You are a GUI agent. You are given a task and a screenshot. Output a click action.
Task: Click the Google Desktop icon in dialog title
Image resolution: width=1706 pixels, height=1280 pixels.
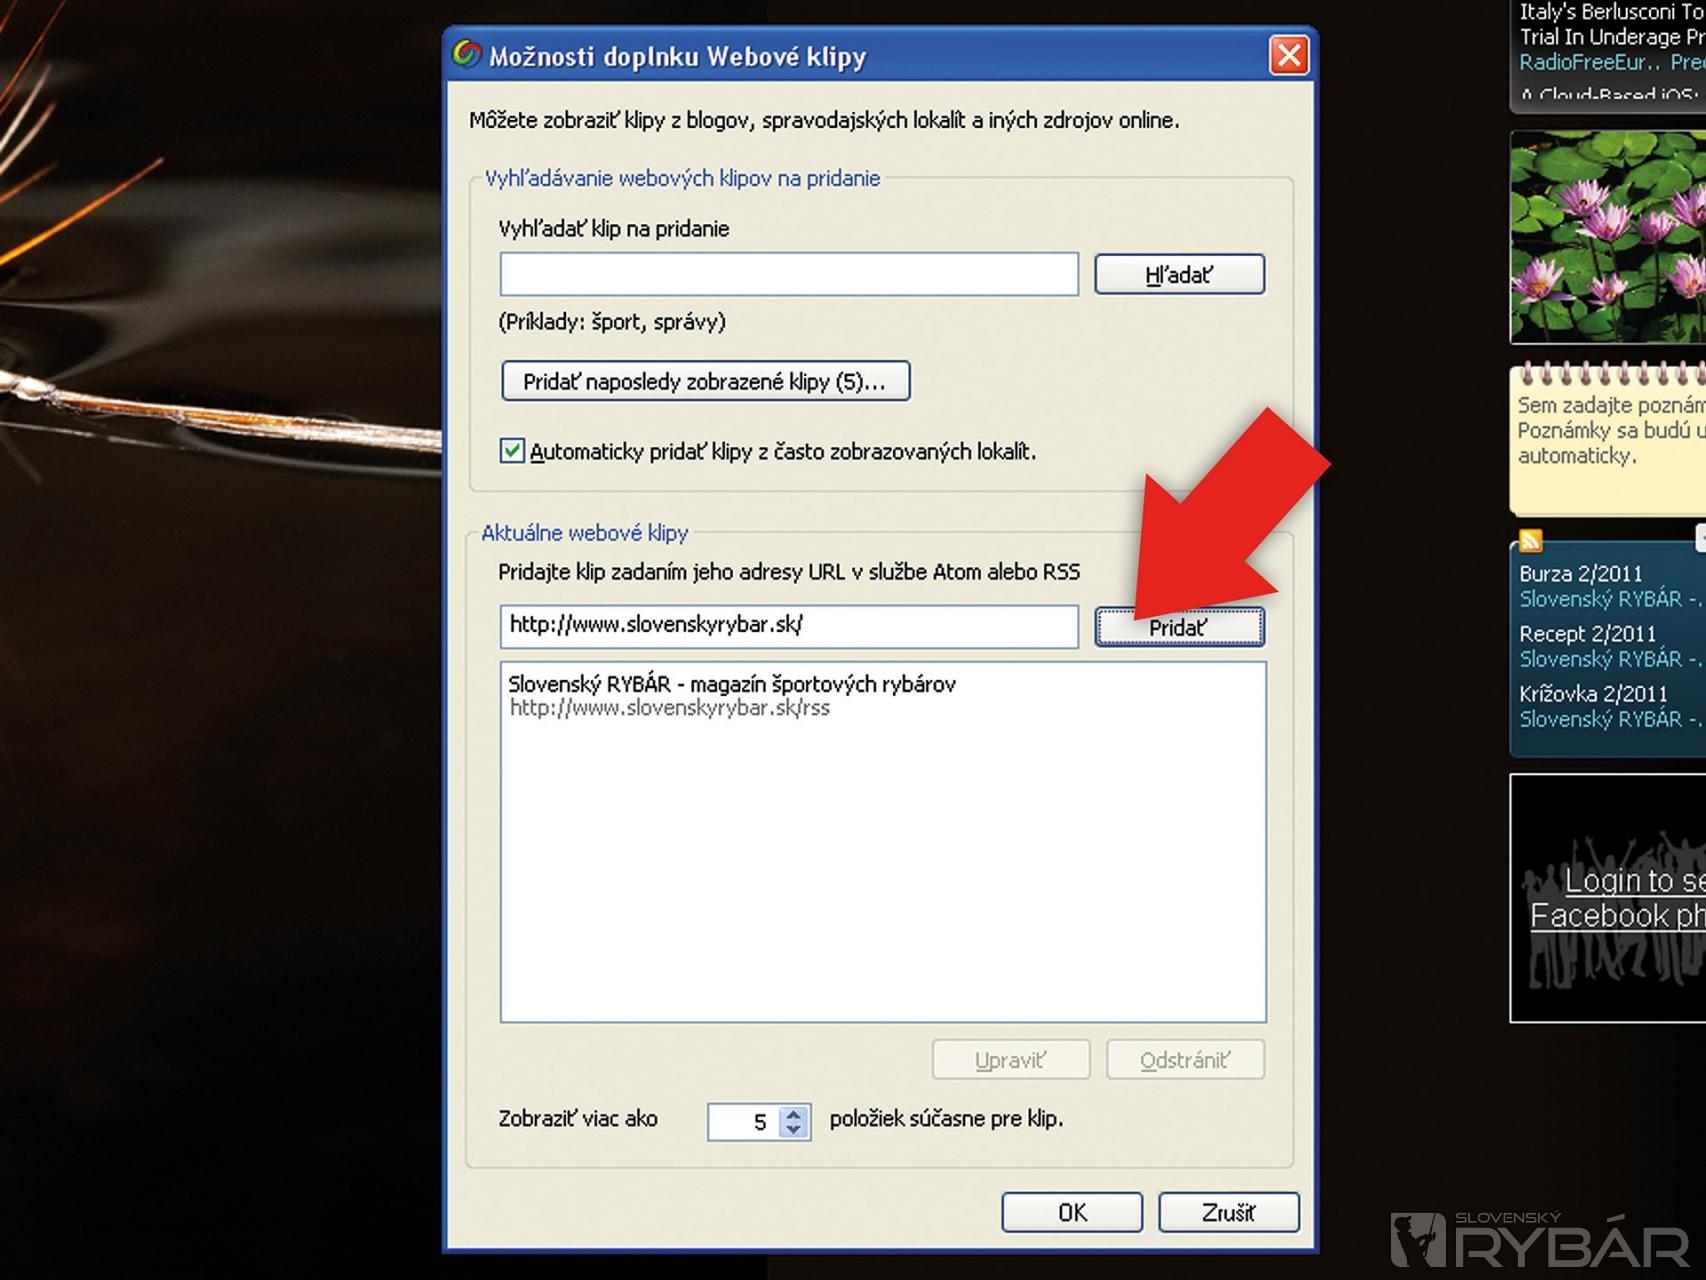(x=466, y=54)
